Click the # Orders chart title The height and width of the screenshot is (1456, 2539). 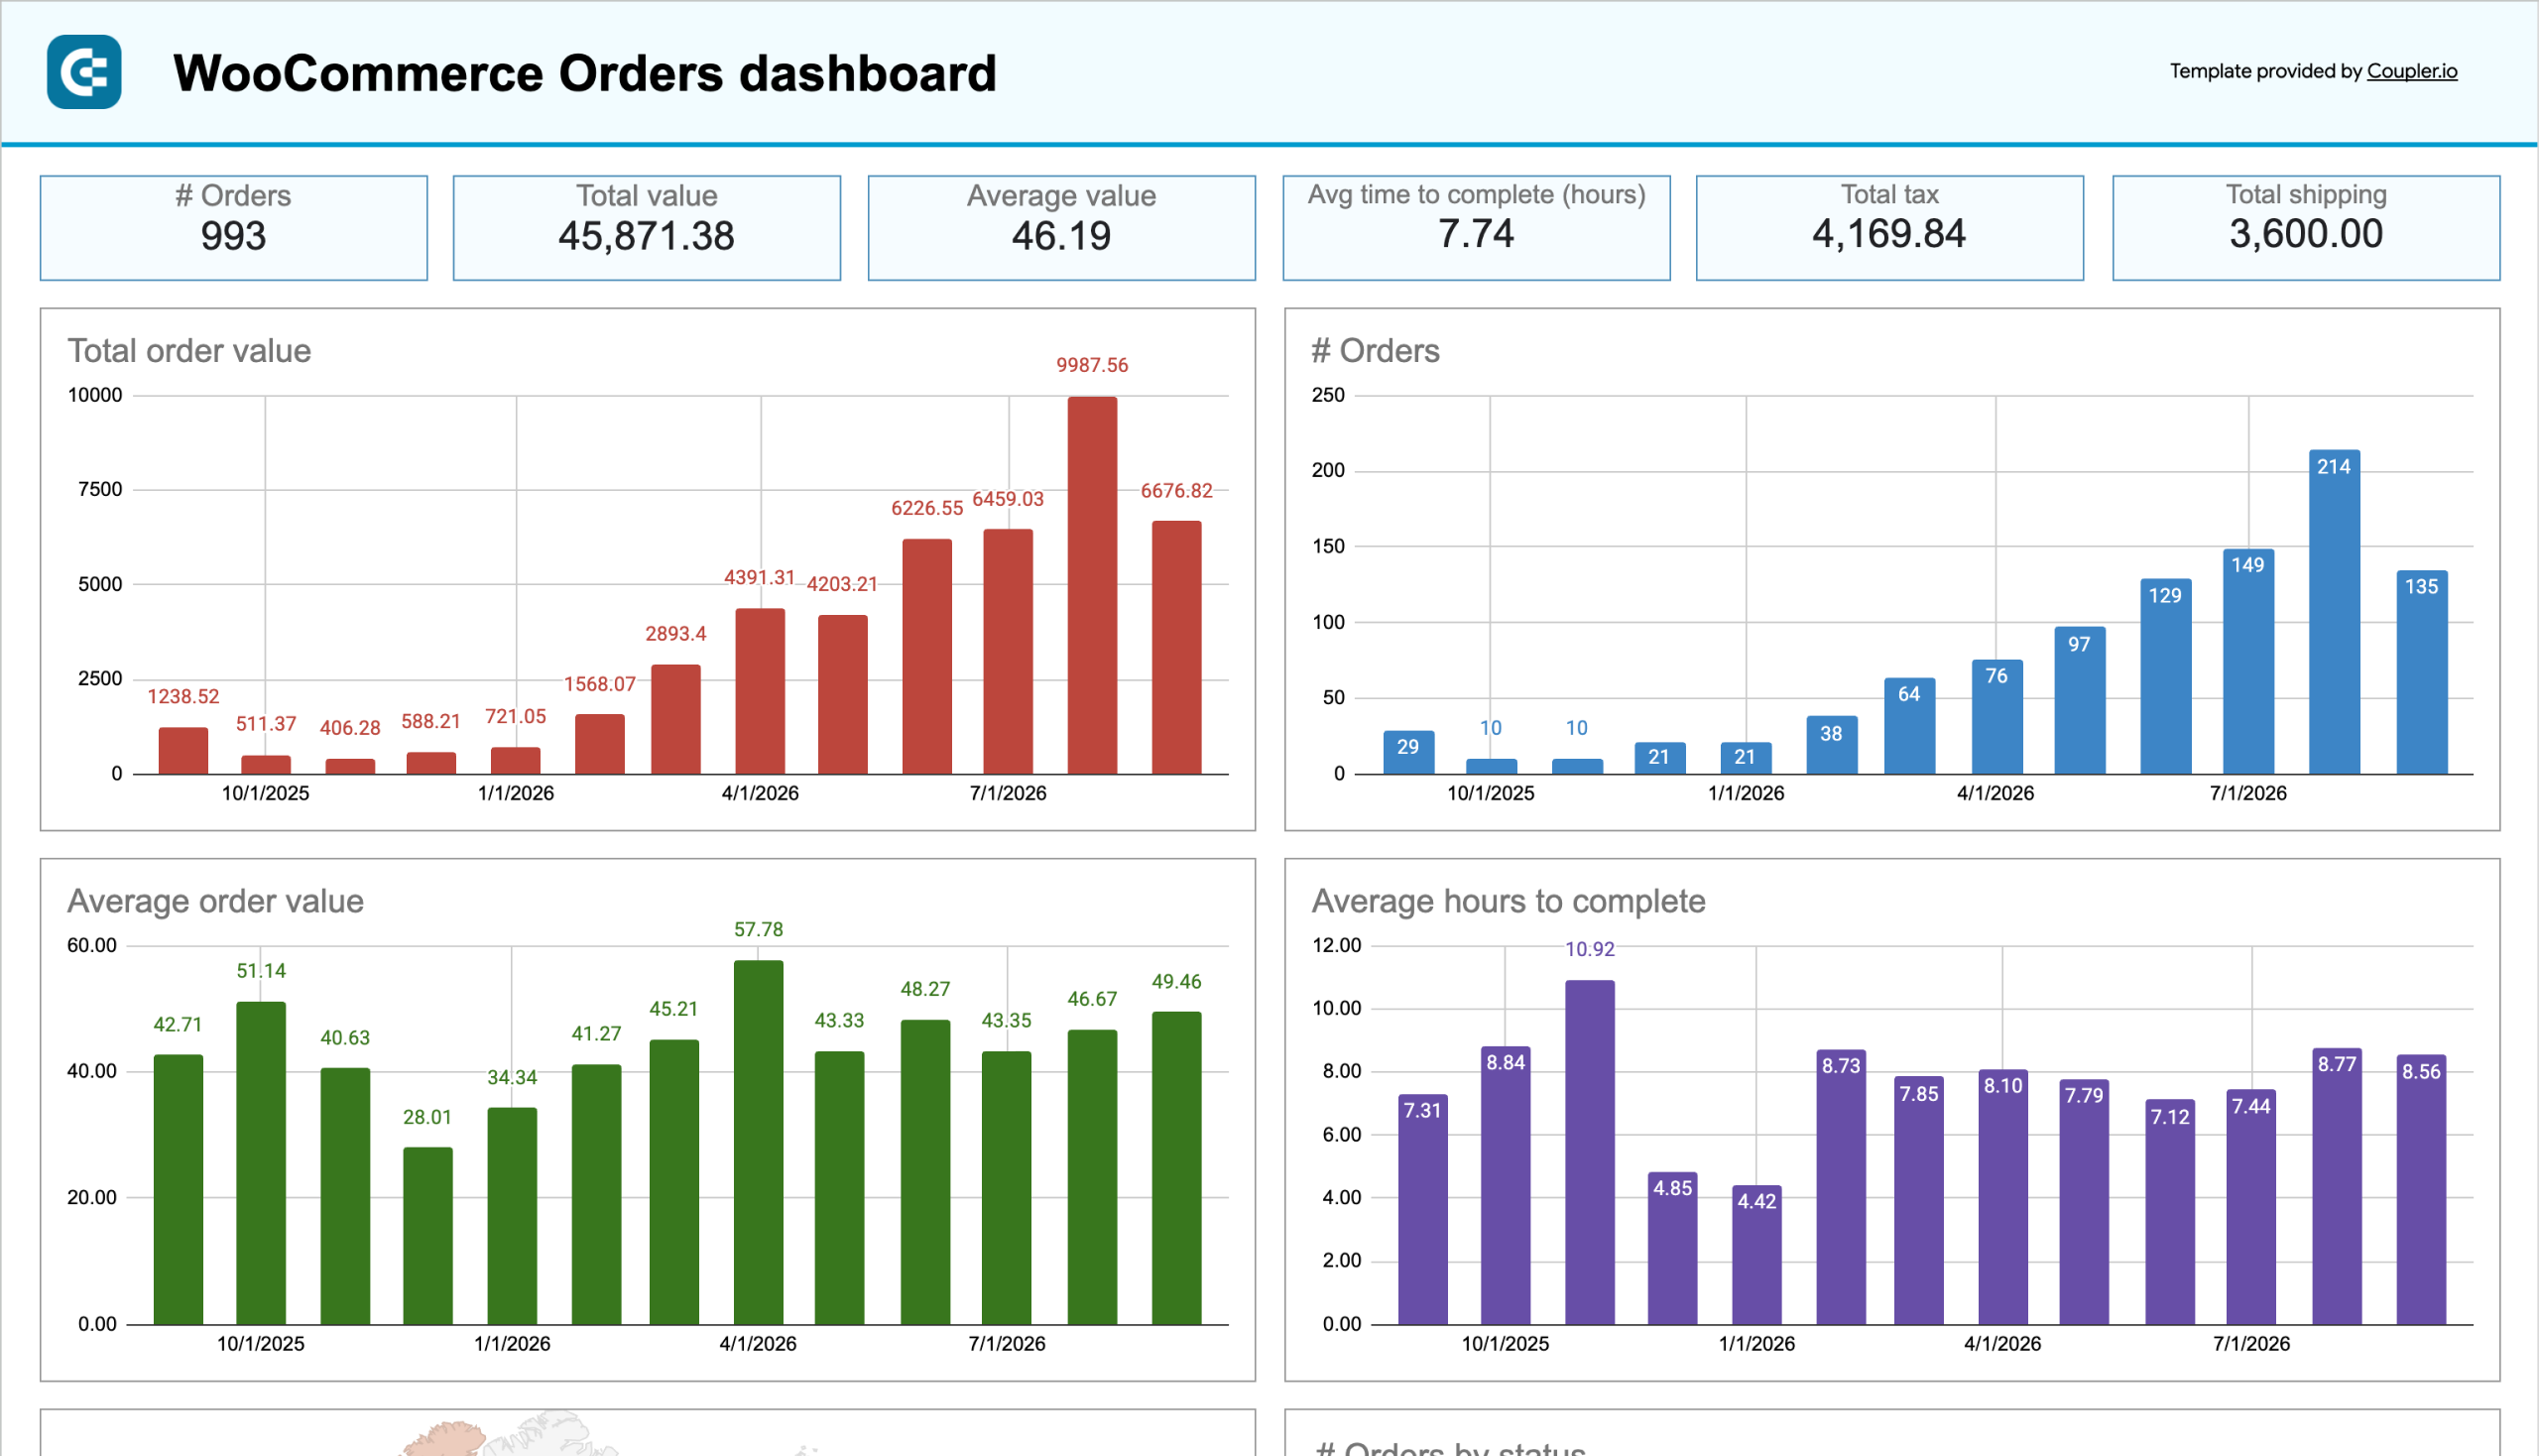1375,351
